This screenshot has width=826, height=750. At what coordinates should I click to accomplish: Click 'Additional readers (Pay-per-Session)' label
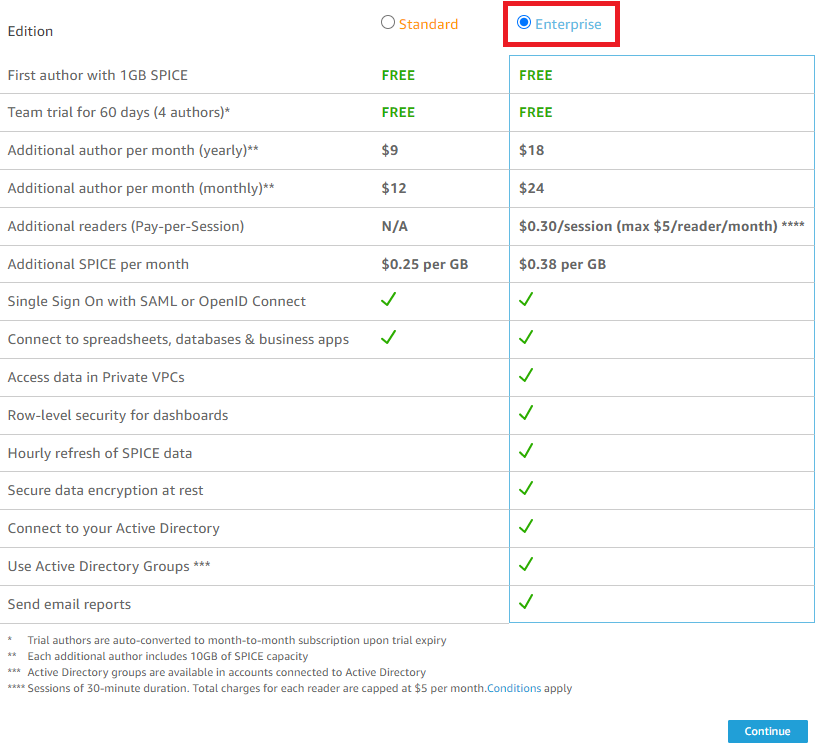click(125, 226)
